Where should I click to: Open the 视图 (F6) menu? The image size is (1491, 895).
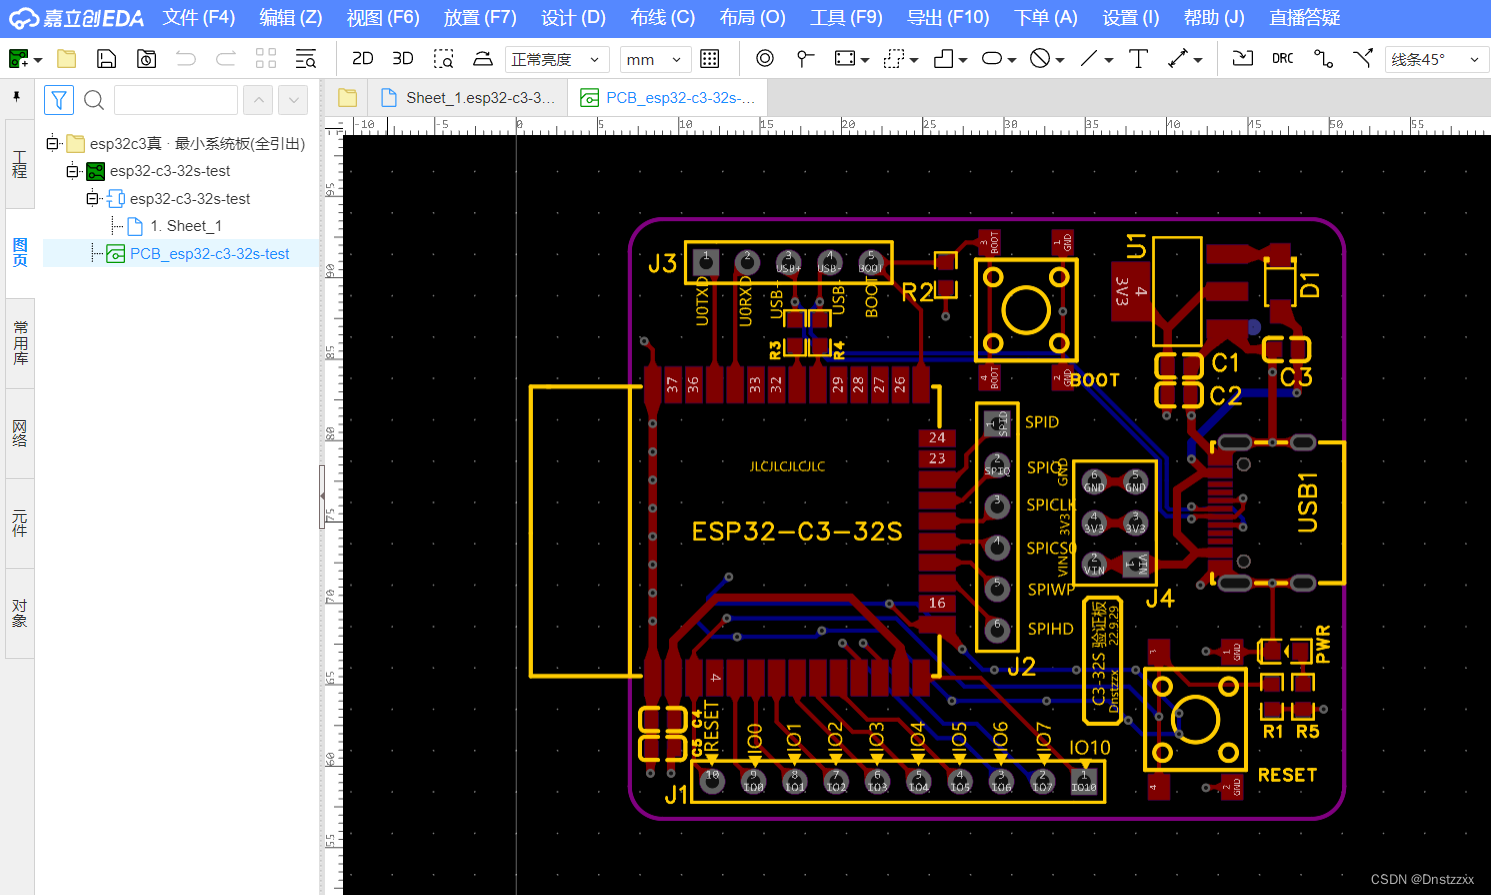pos(383,18)
